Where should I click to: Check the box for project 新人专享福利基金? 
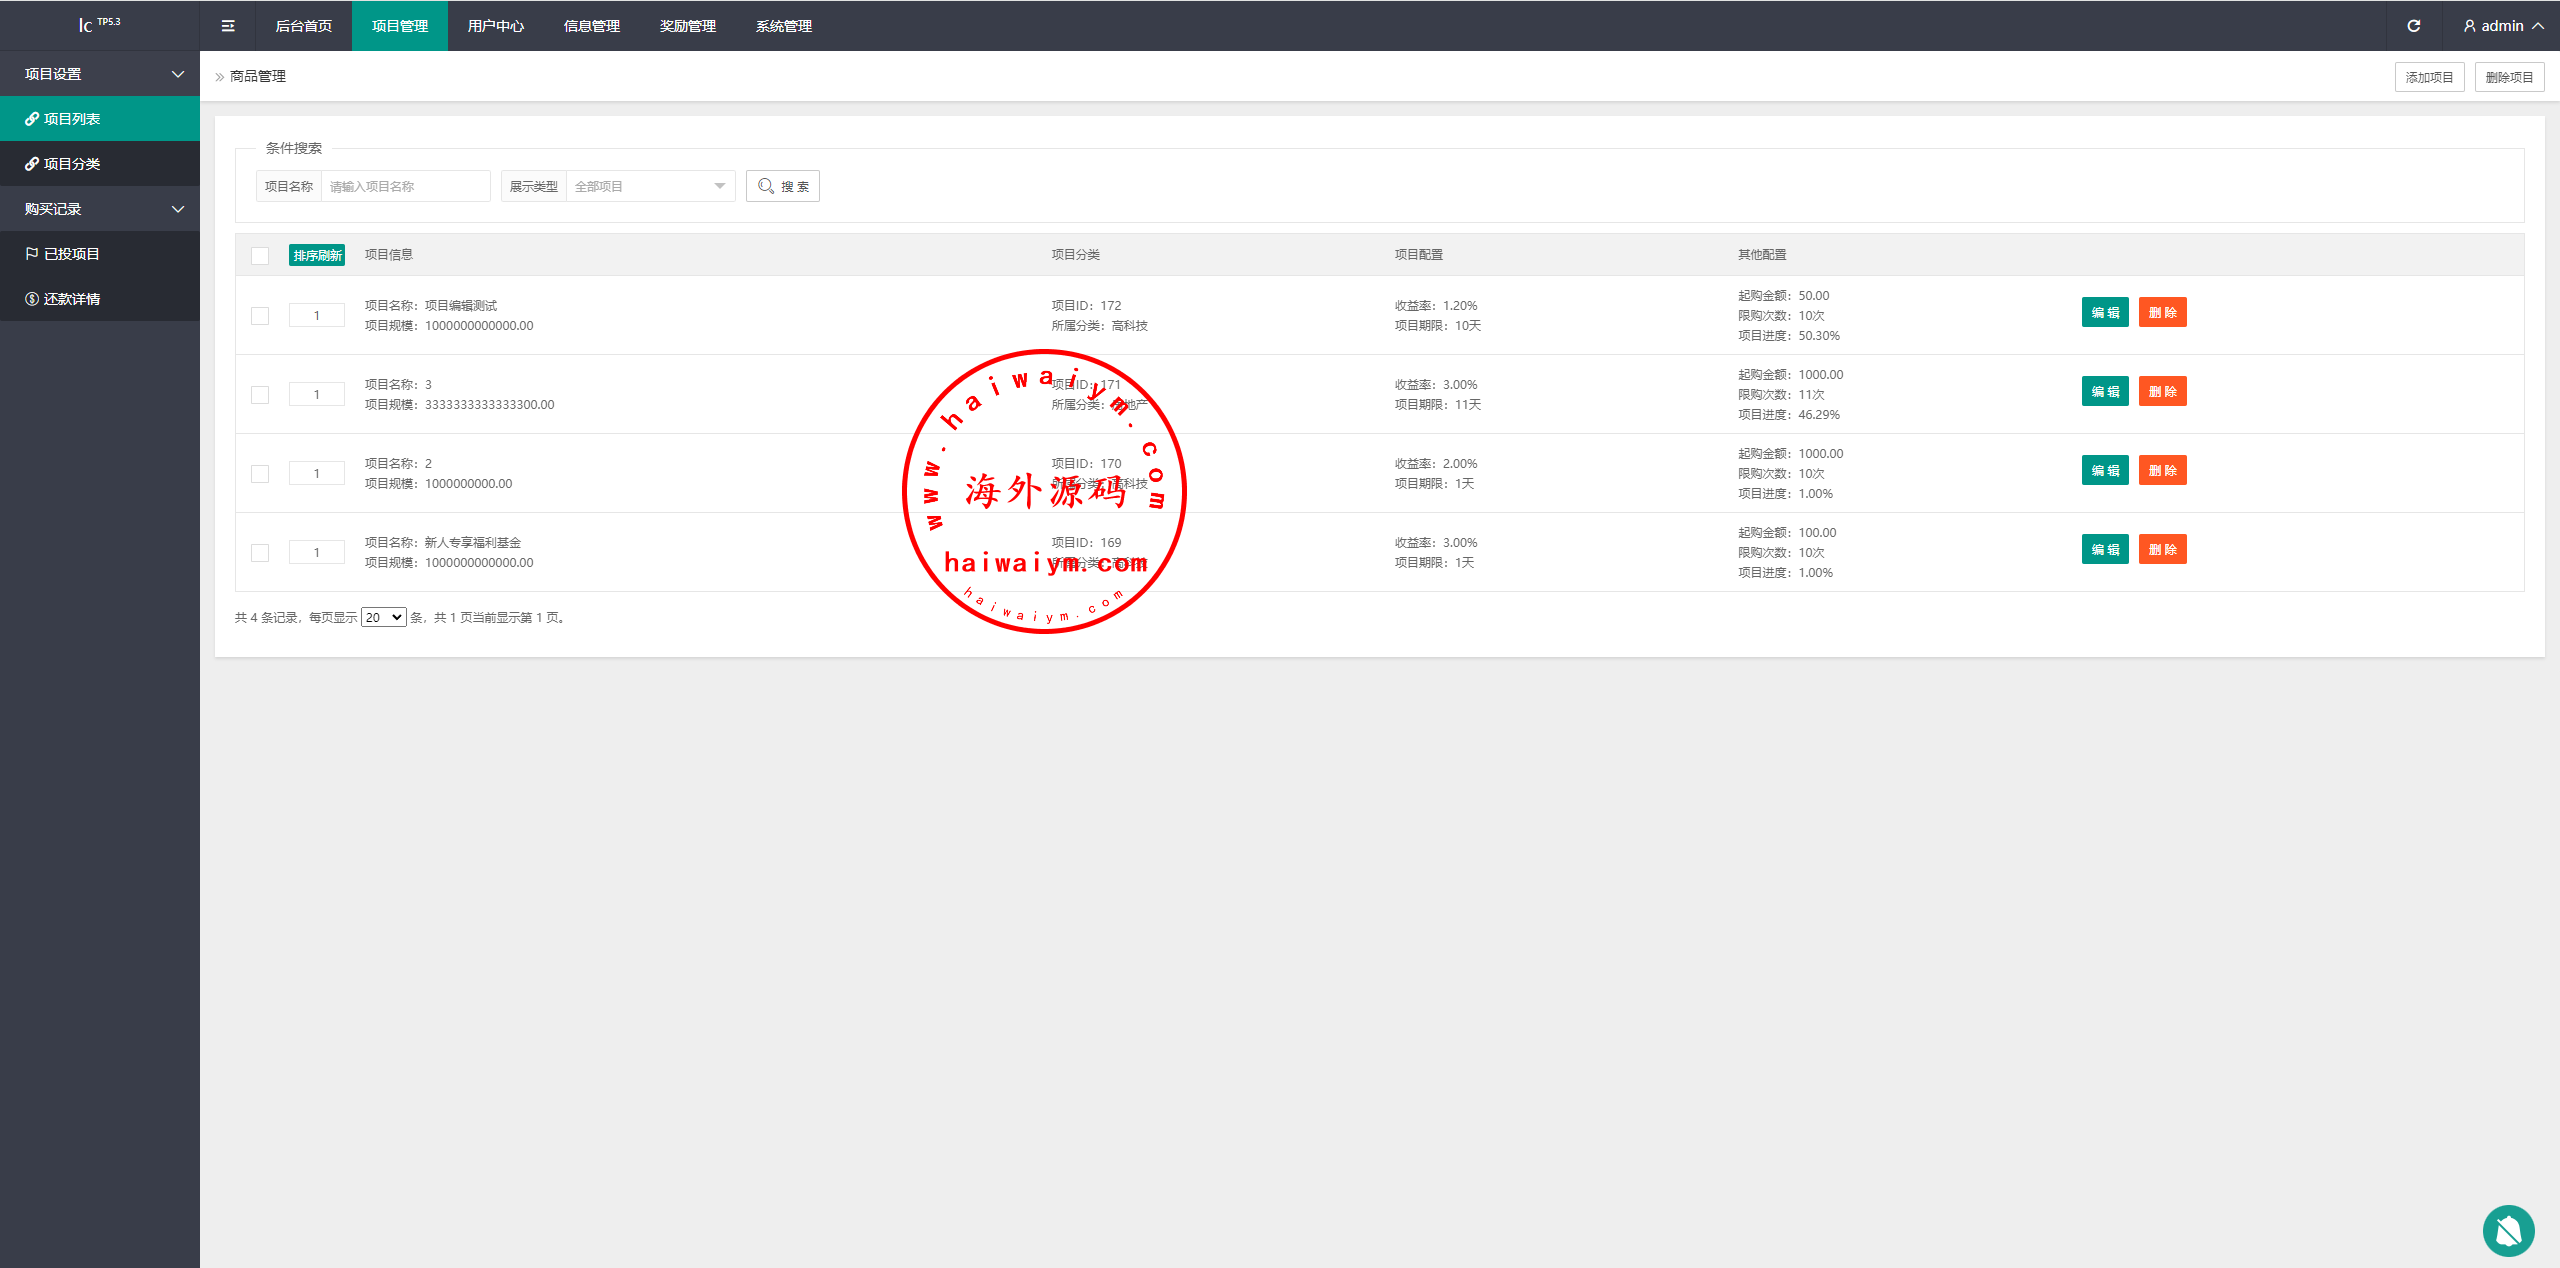260,553
